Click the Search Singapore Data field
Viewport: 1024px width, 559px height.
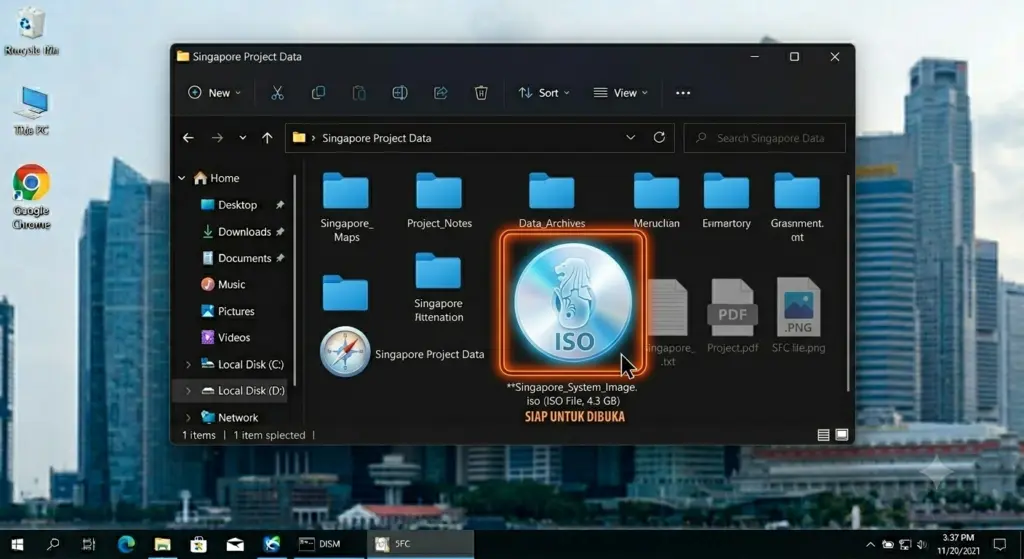pos(765,138)
